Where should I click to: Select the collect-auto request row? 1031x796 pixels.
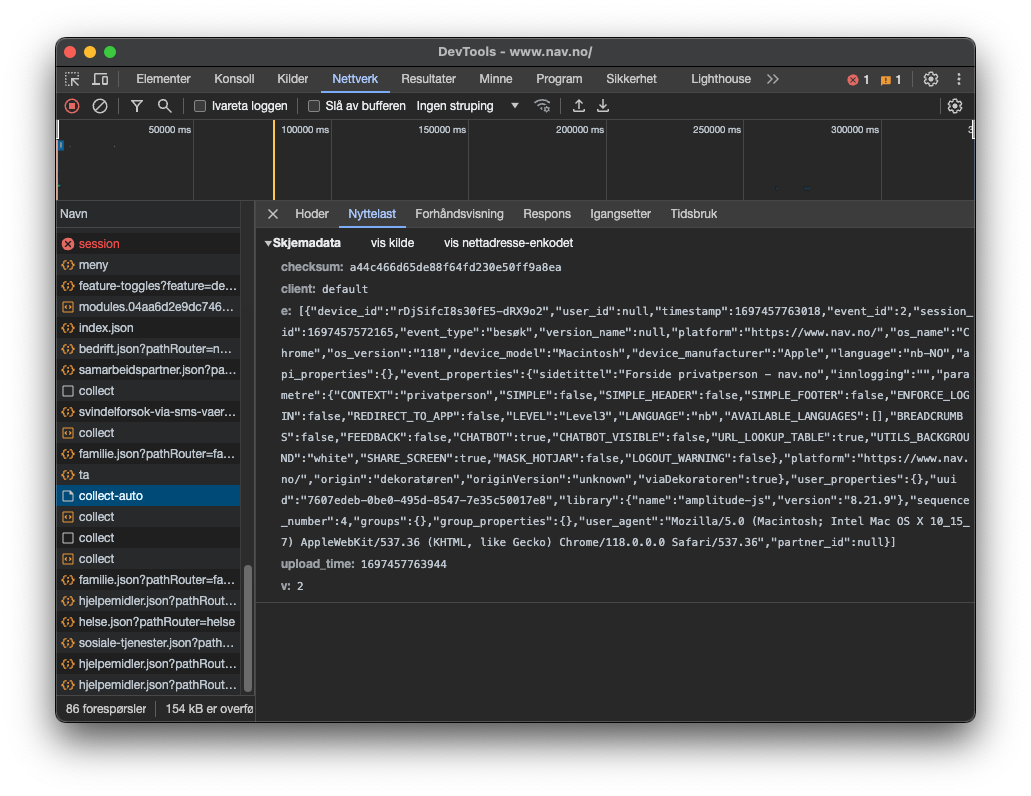coord(149,496)
